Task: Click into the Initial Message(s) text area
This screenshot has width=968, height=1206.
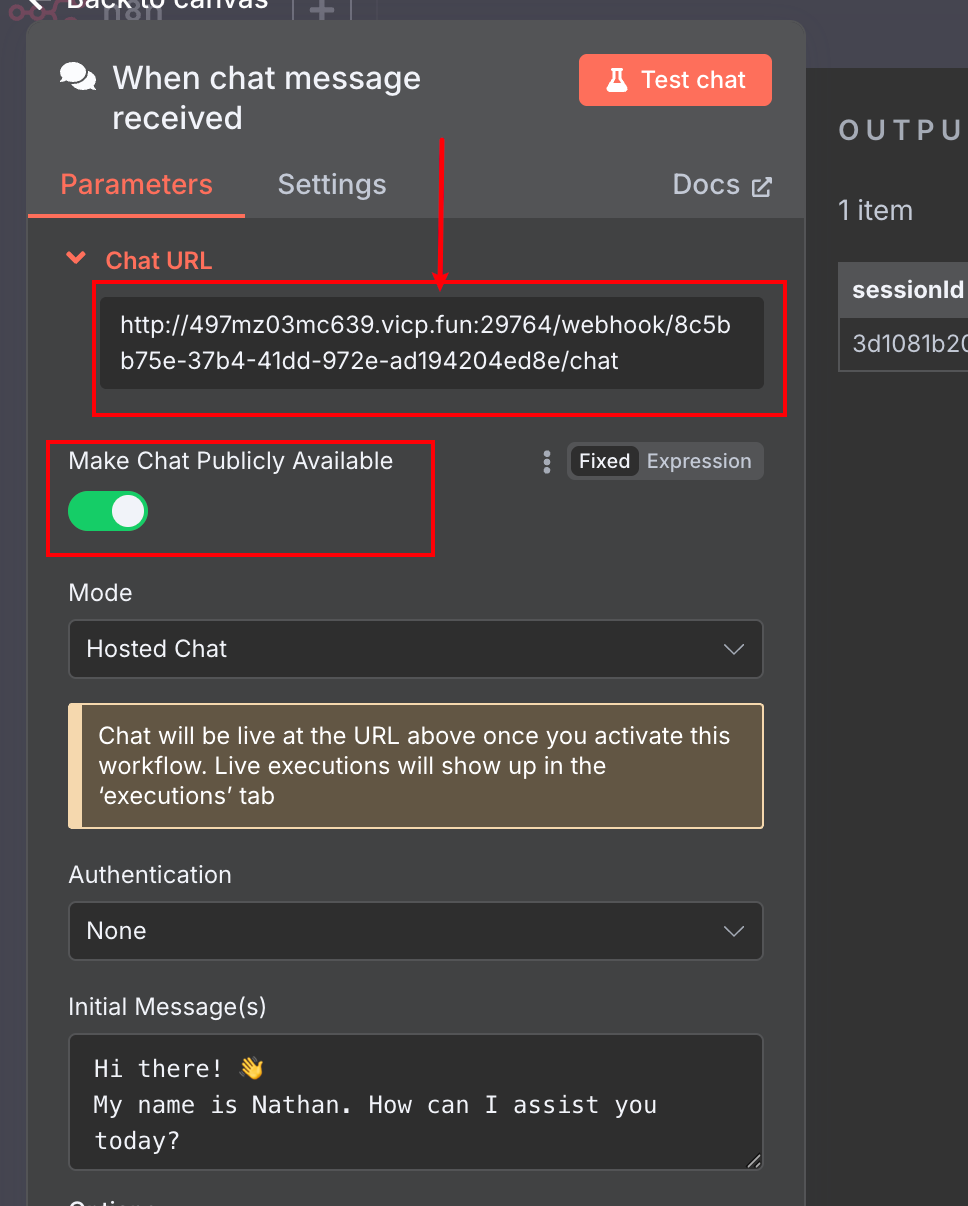Action: pos(415,1102)
